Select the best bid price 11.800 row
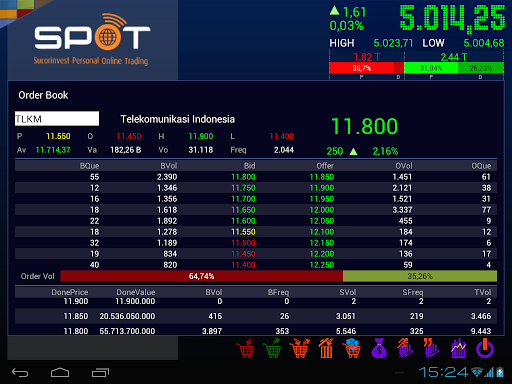Image resolution: width=512 pixels, height=384 pixels. [256, 177]
